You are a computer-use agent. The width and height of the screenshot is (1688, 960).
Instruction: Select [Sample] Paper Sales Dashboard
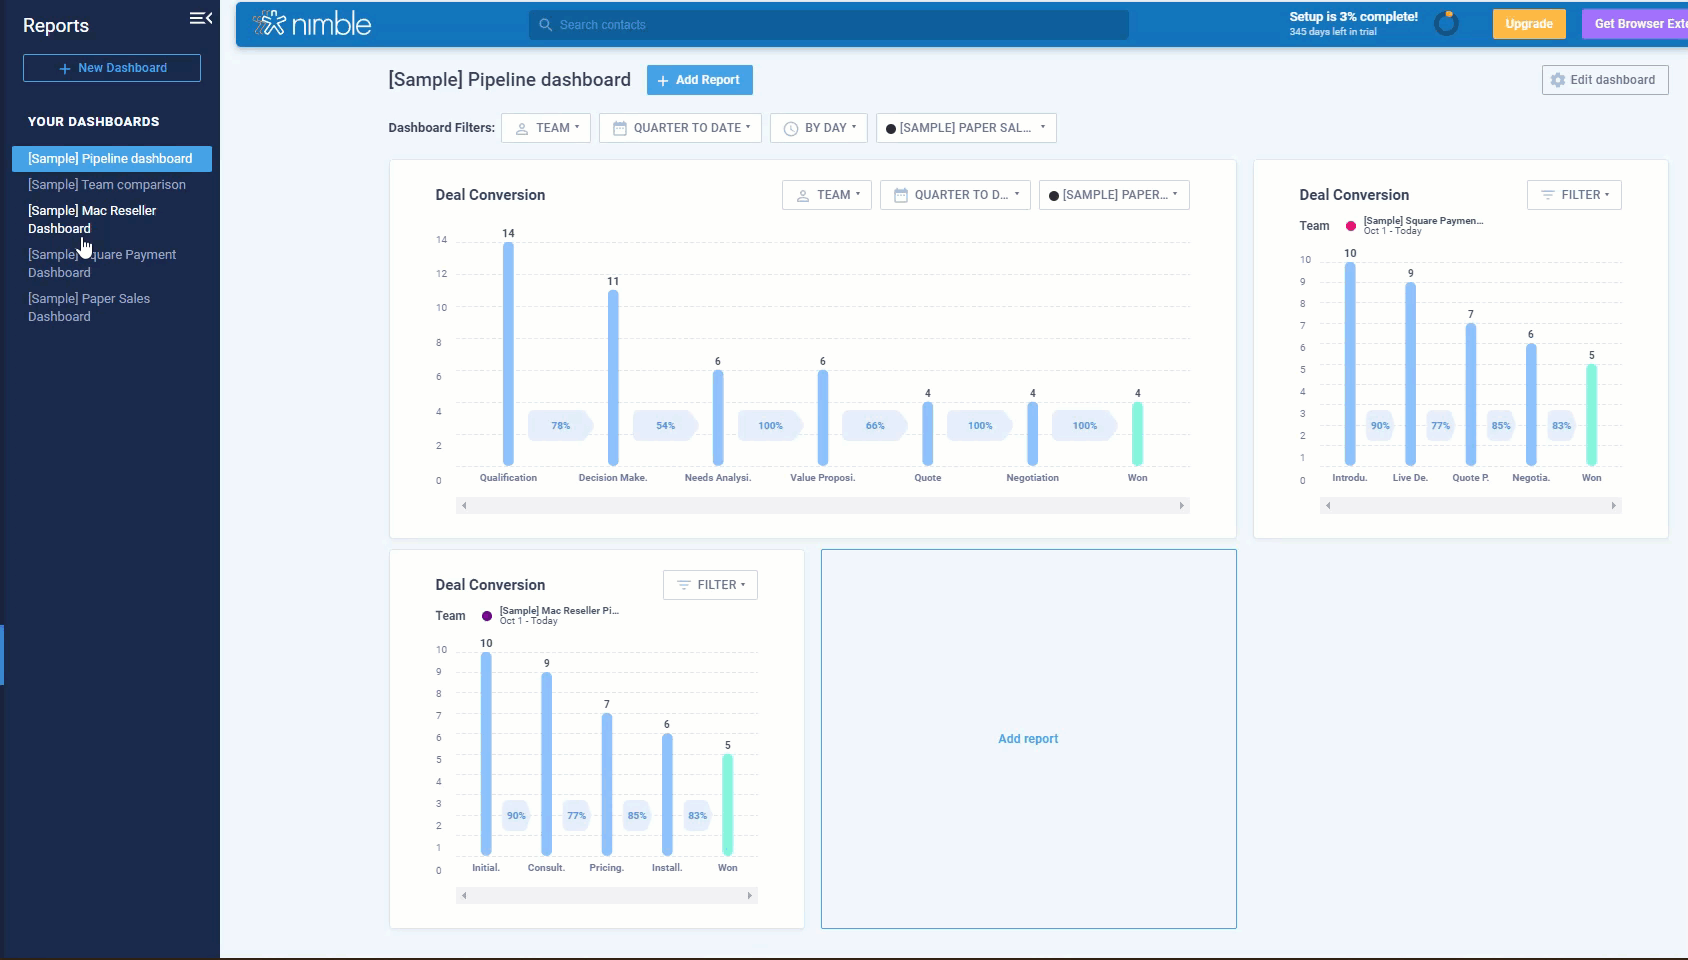[89, 308]
